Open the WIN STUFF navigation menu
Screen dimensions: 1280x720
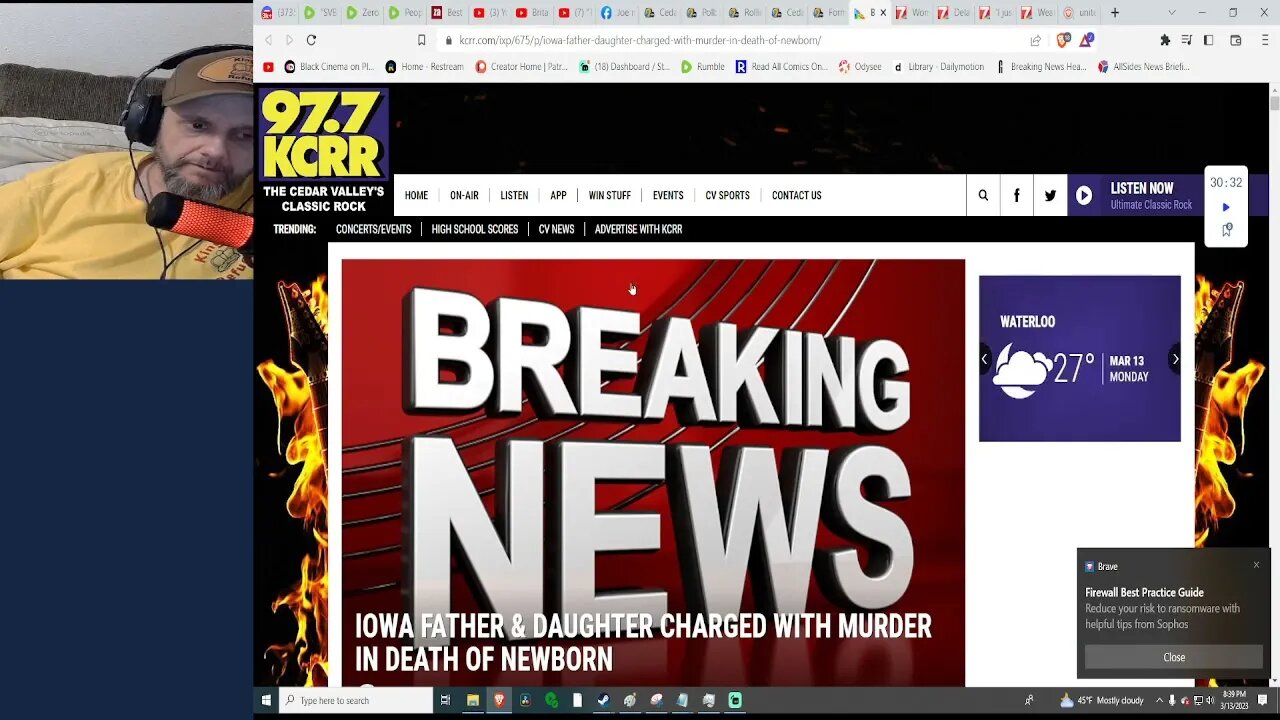pyautogui.click(x=609, y=195)
